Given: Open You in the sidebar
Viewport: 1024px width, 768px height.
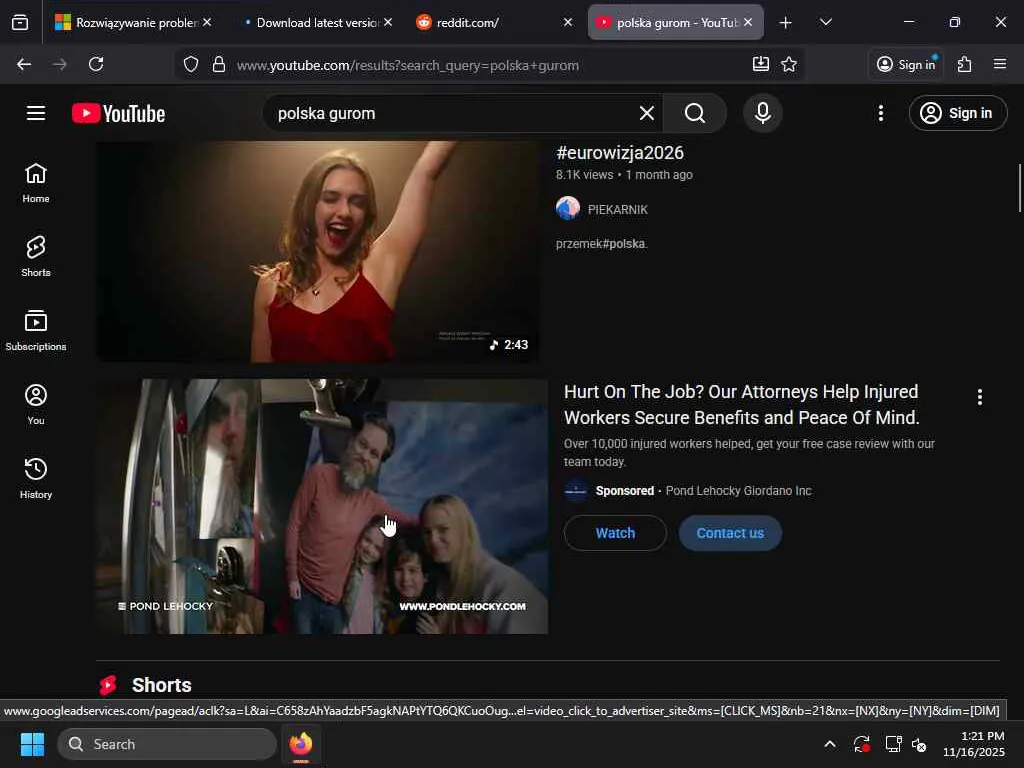Looking at the screenshot, I should (36, 404).
